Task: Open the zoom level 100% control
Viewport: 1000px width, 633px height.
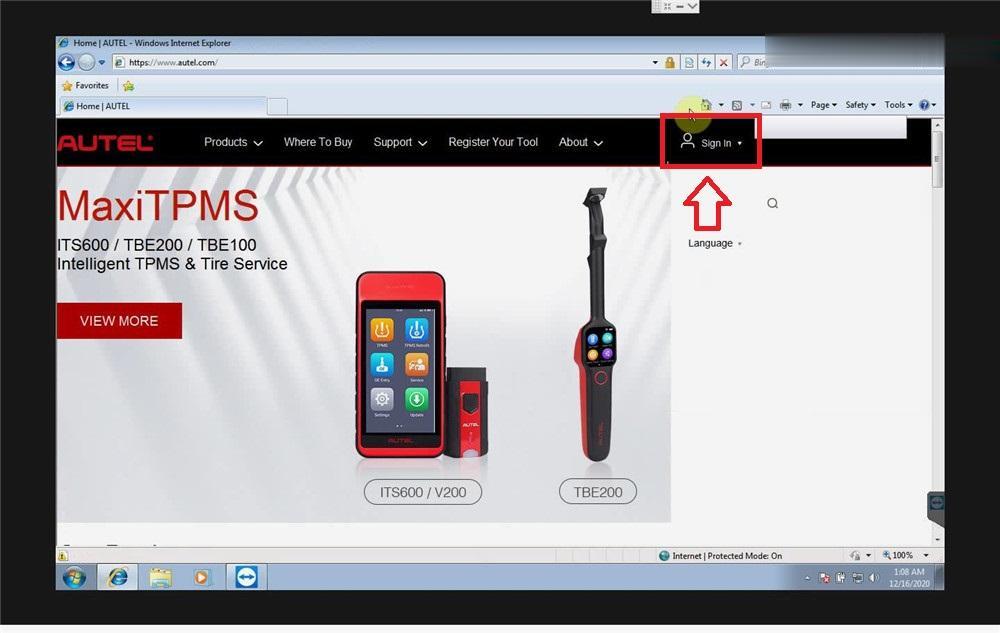Action: (x=898, y=555)
